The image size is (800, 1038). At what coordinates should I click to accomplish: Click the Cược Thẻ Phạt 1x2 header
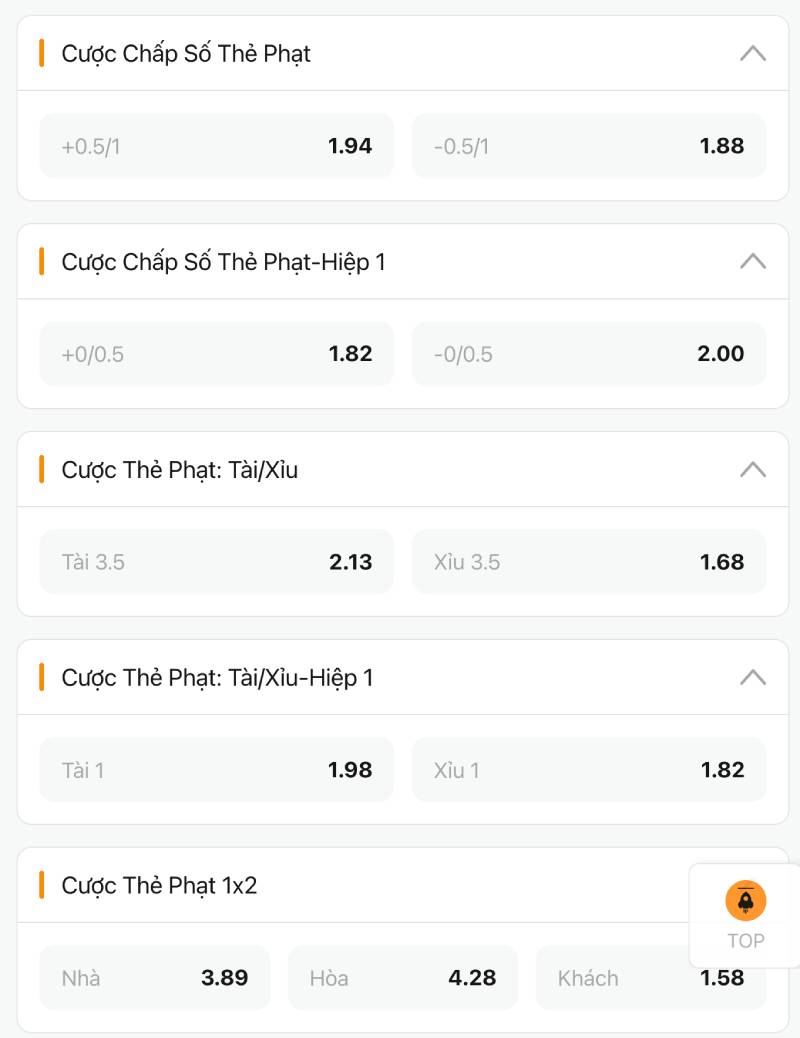tap(160, 886)
